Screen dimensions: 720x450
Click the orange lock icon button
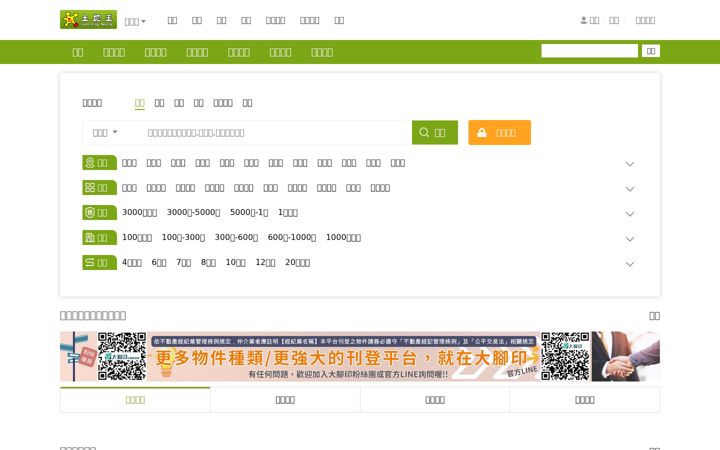499,133
